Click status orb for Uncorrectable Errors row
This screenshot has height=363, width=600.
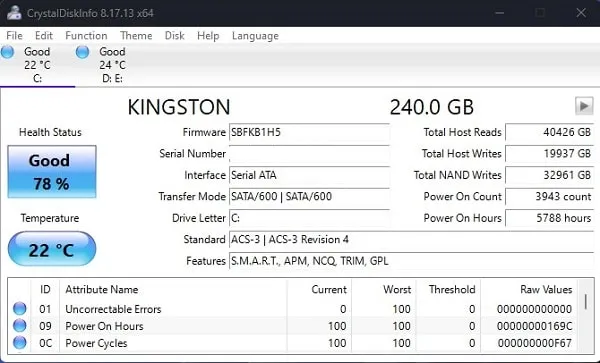click(20, 308)
